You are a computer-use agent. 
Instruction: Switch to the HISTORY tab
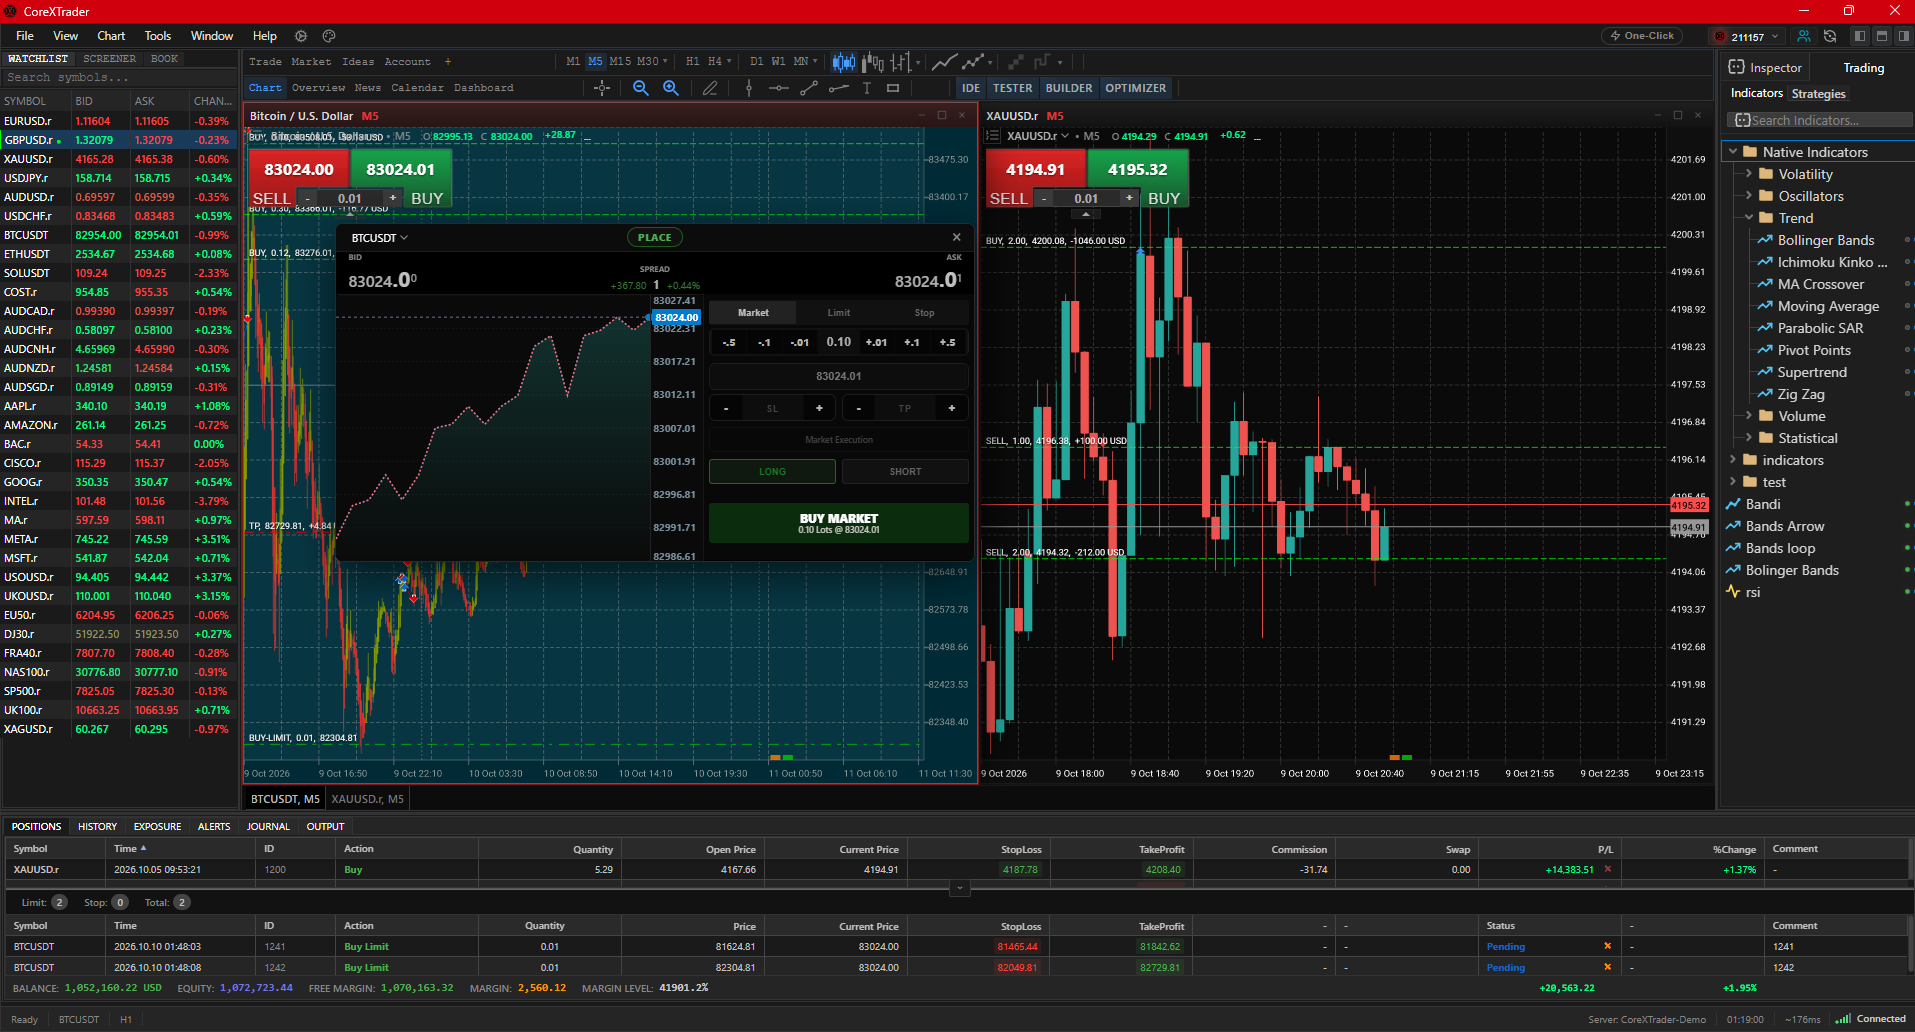(97, 826)
